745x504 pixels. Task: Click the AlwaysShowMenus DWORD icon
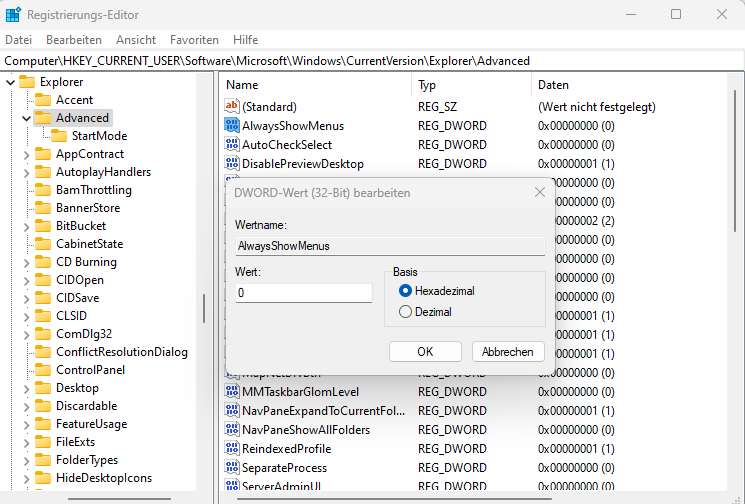(232, 125)
